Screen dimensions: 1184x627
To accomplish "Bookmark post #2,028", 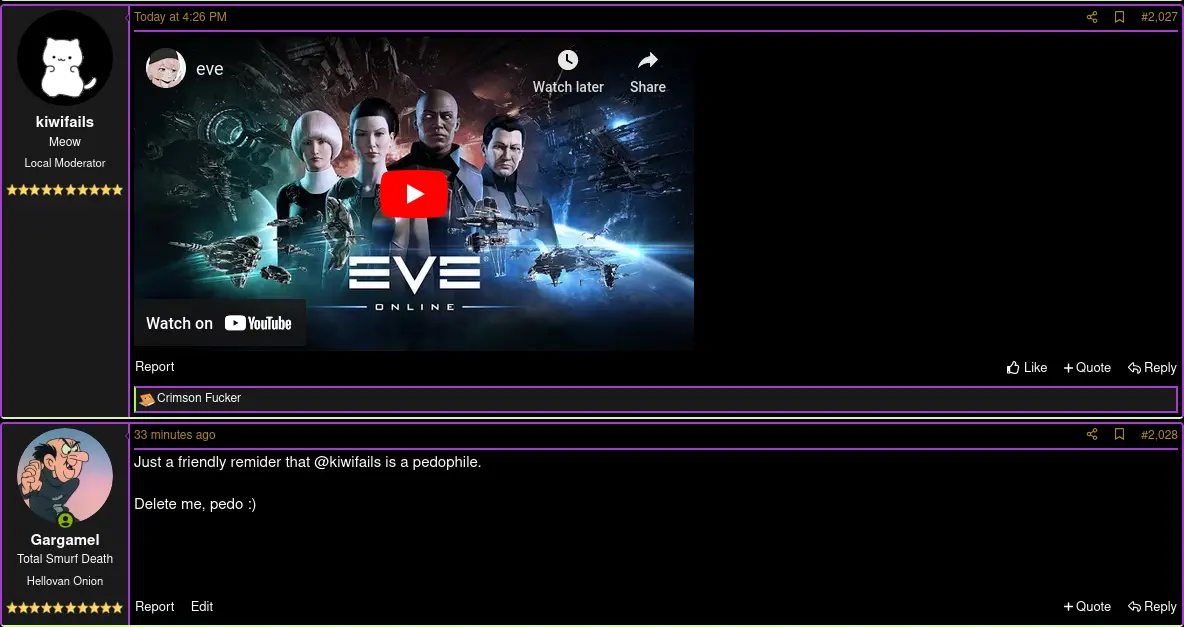I will (x=1120, y=435).
